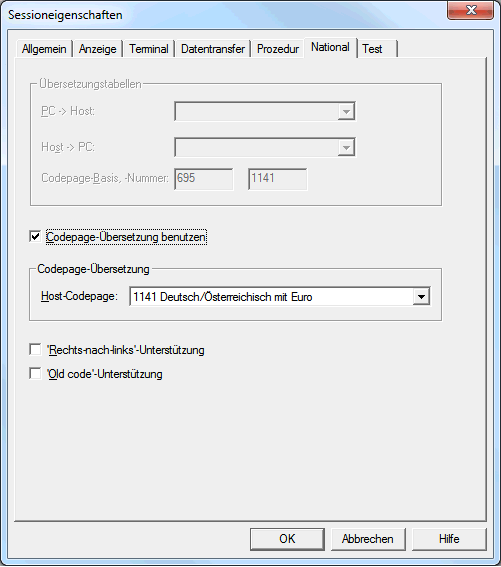The height and width of the screenshot is (567, 501).
Task: Open the Host -> PC dropdown
Action: 346,147
